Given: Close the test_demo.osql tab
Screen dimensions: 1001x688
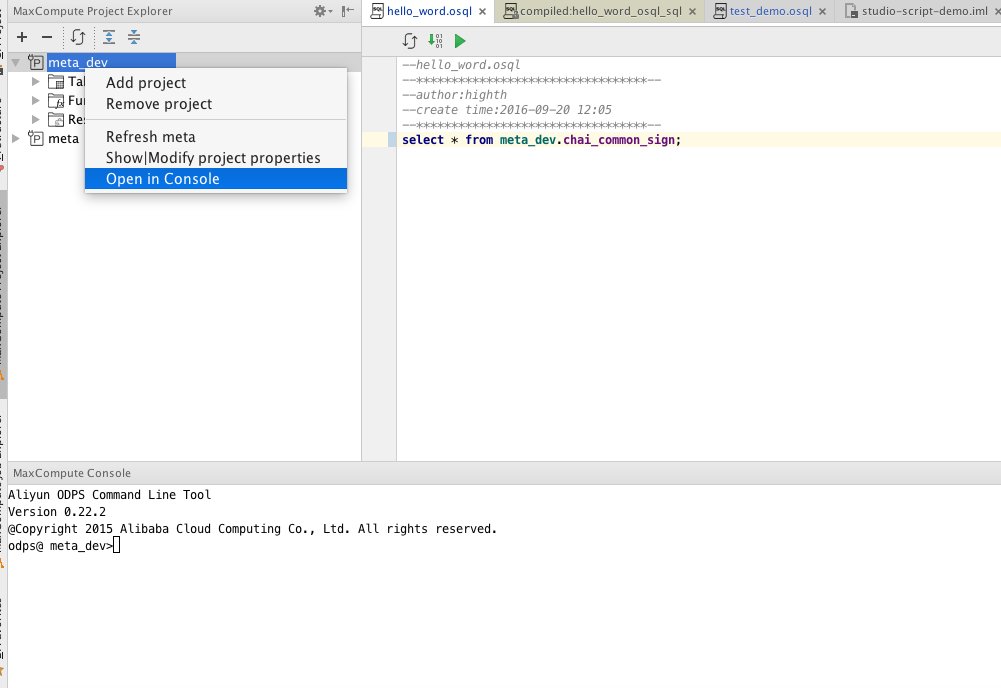Looking at the screenshot, I should [822, 11].
